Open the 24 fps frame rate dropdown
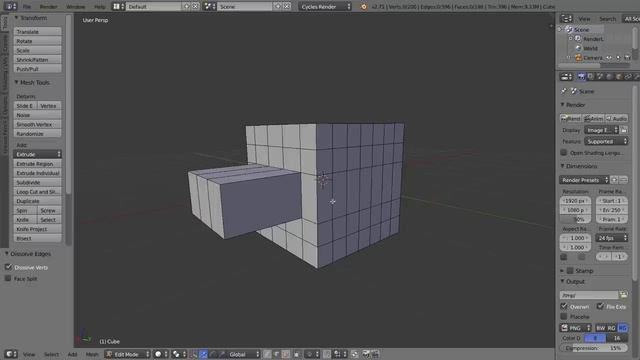 611,238
